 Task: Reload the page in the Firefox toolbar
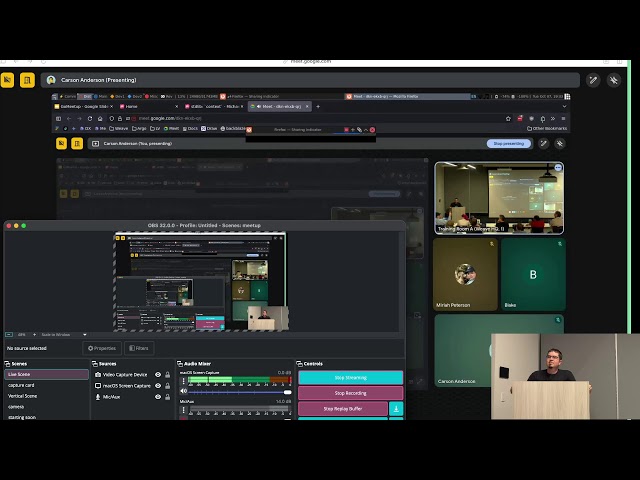tap(90, 118)
